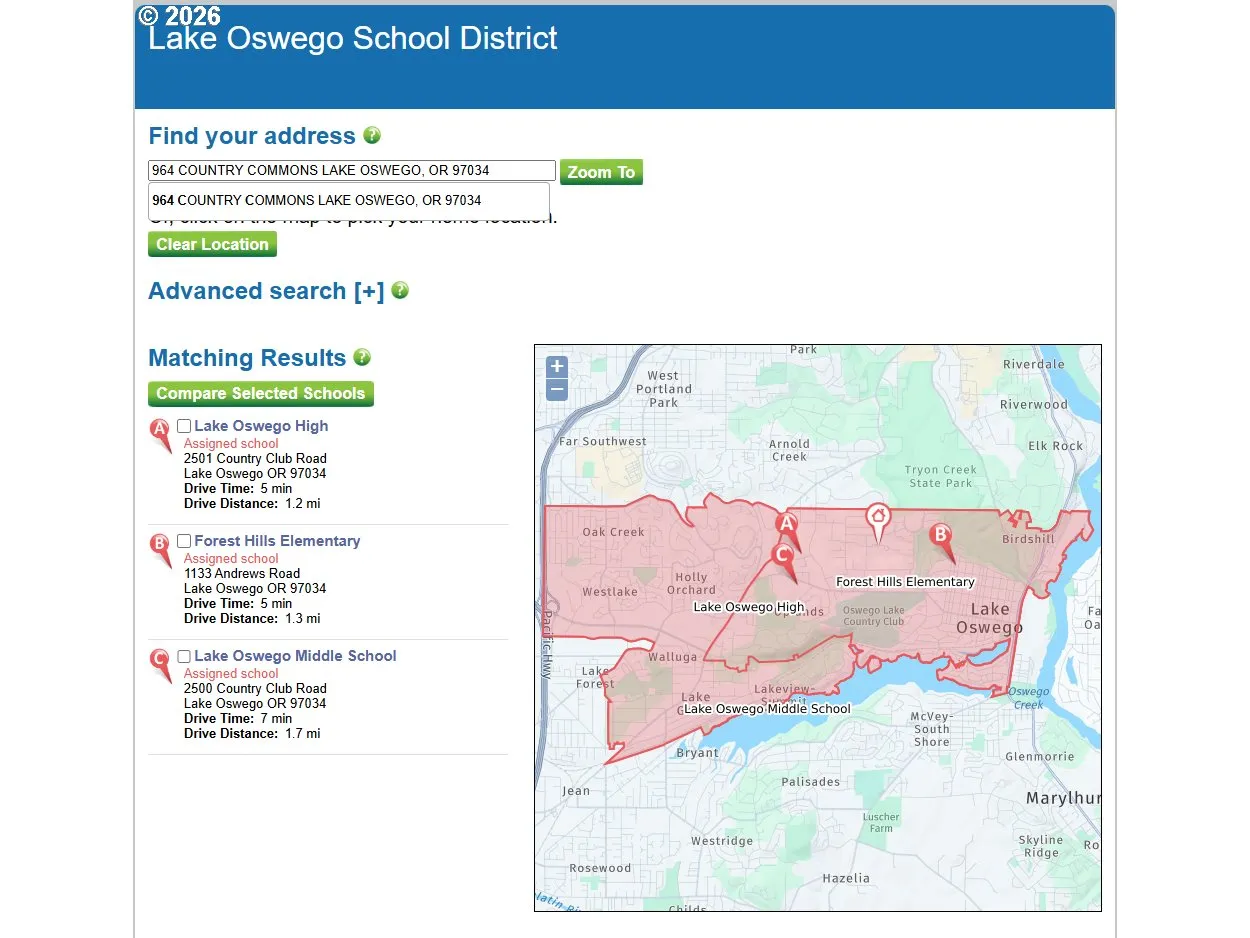The height and width of the screenshot is (938, 1250).
Task: Click the Tryon Creek State Park map label
Action: pos(940,476)
